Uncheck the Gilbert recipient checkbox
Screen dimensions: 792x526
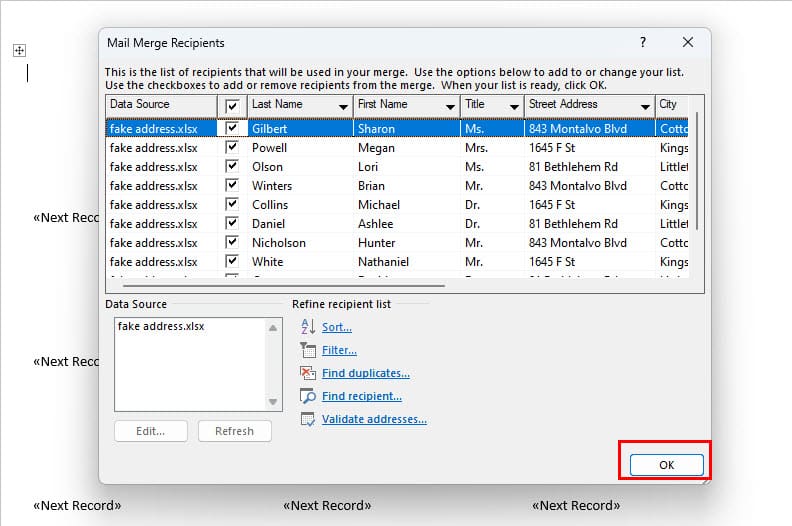232,128
